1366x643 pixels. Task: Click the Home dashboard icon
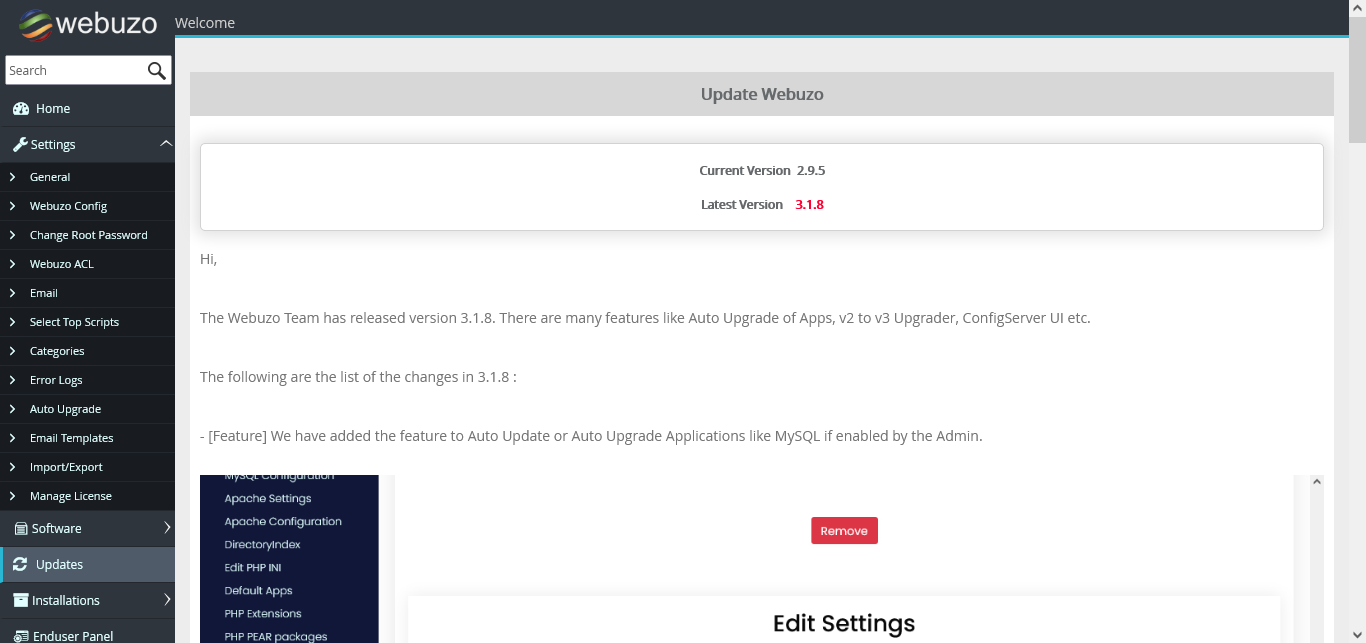20,109
